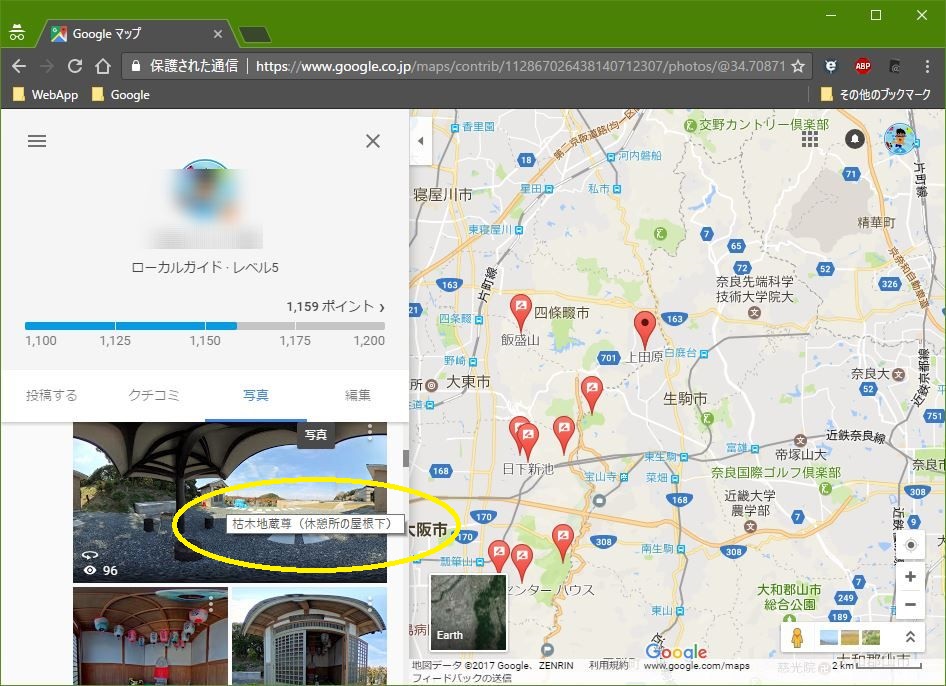Click 交野カントリー倶楽部 label
This screenshot has height=686, width=946.
(764, 124)
